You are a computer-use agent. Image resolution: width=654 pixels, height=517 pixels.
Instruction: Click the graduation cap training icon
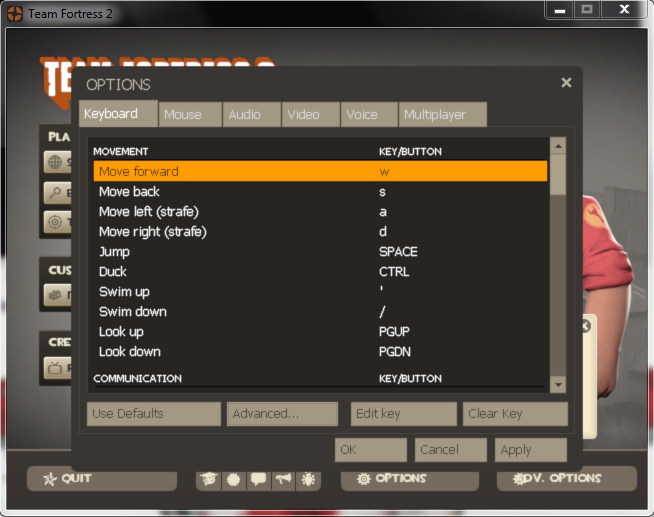pos(209,479)
